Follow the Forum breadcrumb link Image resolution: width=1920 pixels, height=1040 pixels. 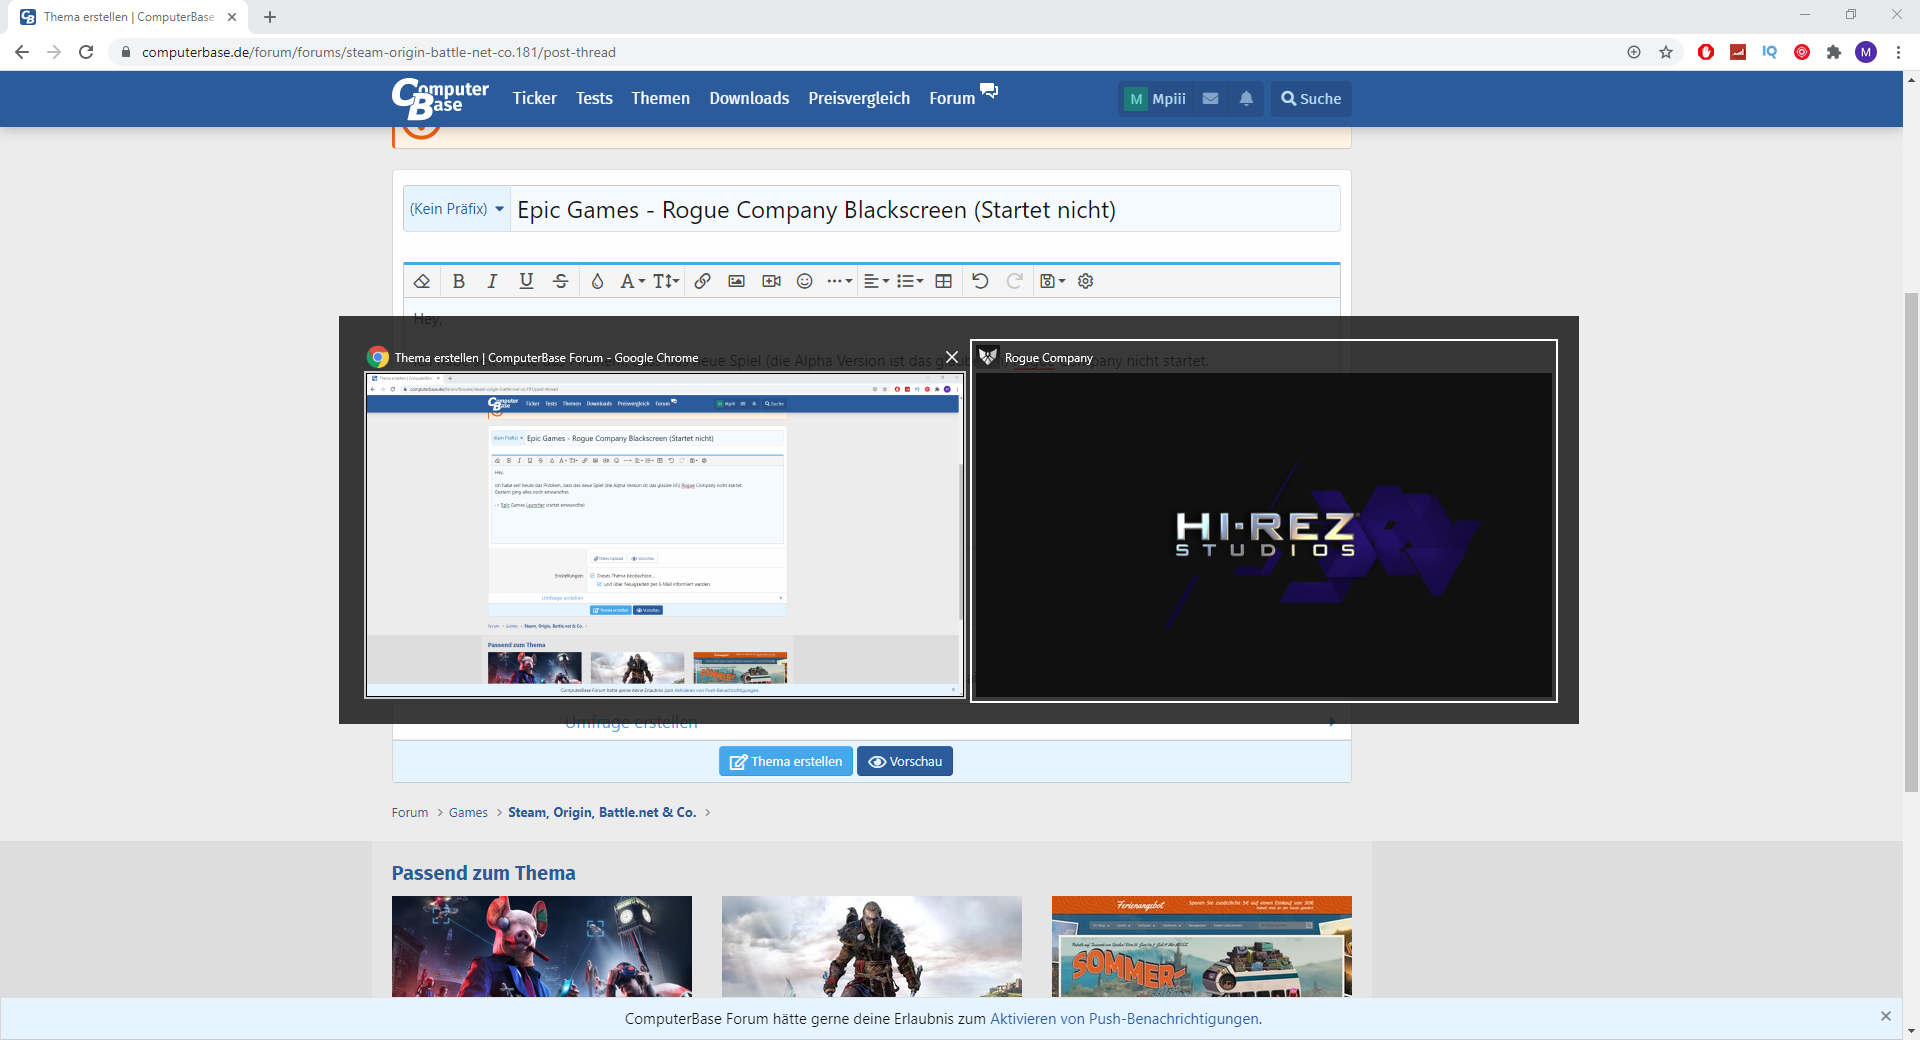410,812
